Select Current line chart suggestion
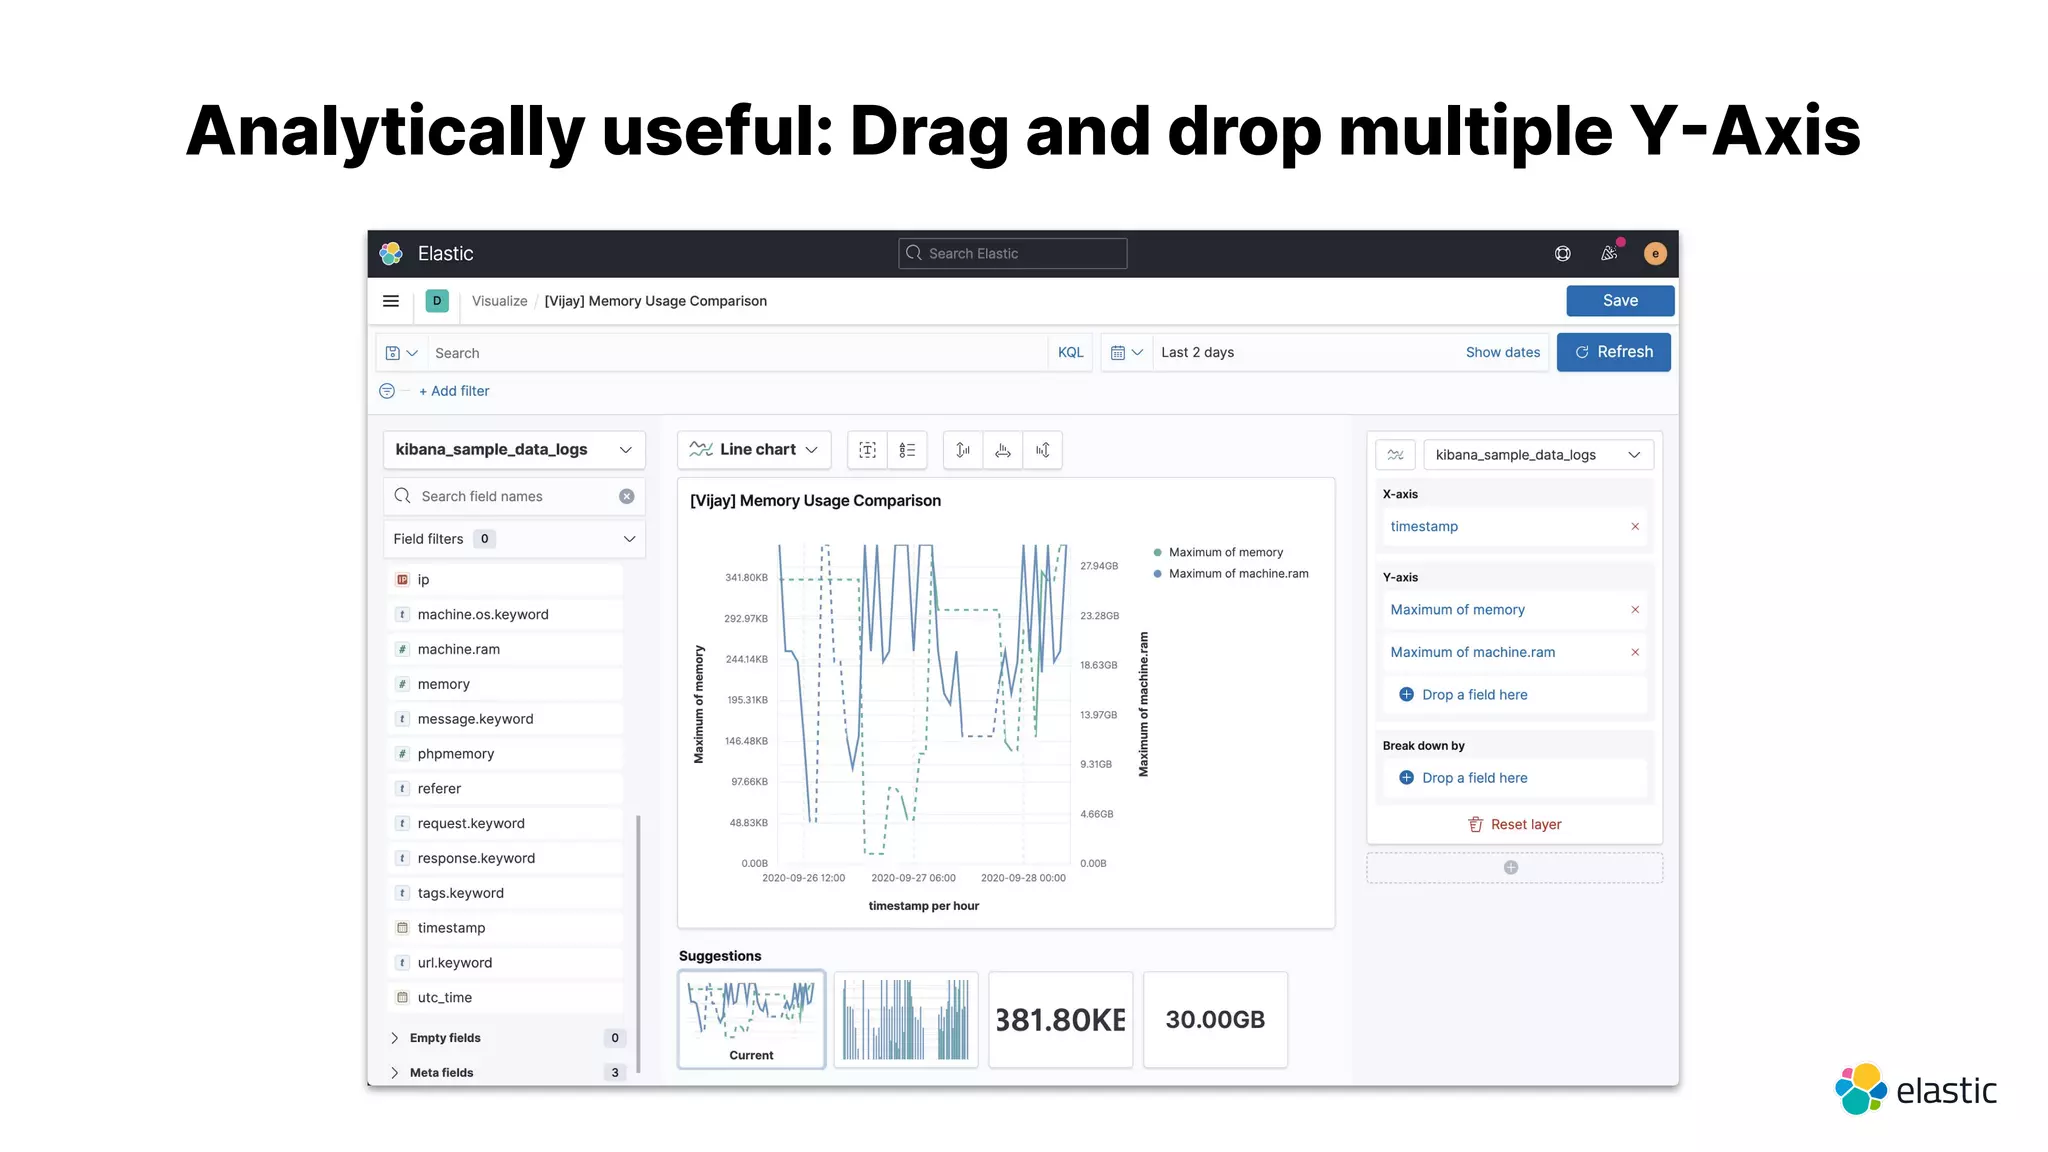The height and width of the screenshot is (1152, 2048). (x=752, y=1020)
